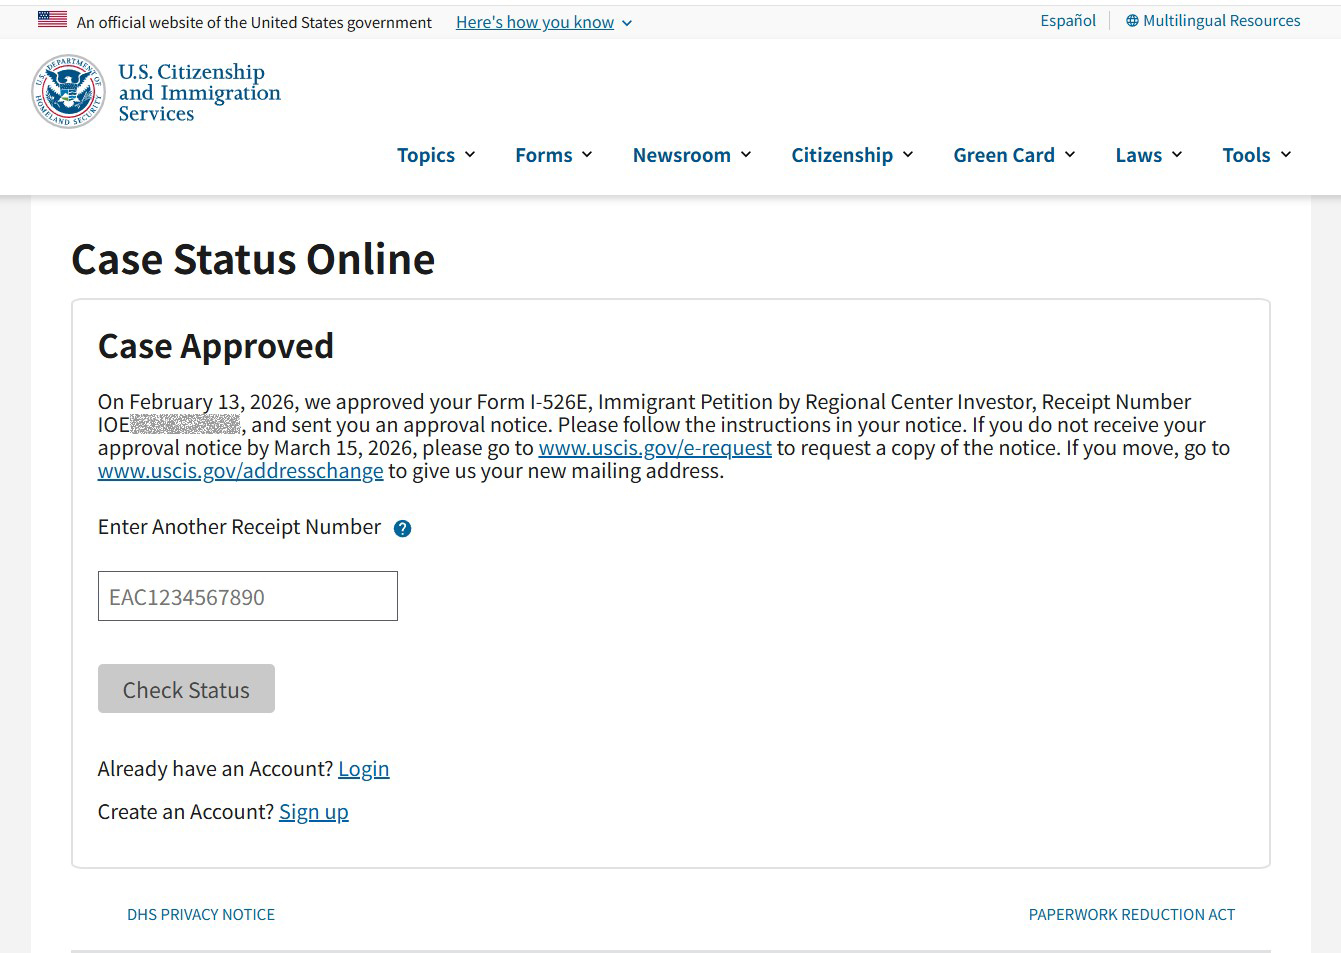The width and height of the screenshot is (1341, 953).
Task: Click the US flag icon in banner
Action: (52, 19)
